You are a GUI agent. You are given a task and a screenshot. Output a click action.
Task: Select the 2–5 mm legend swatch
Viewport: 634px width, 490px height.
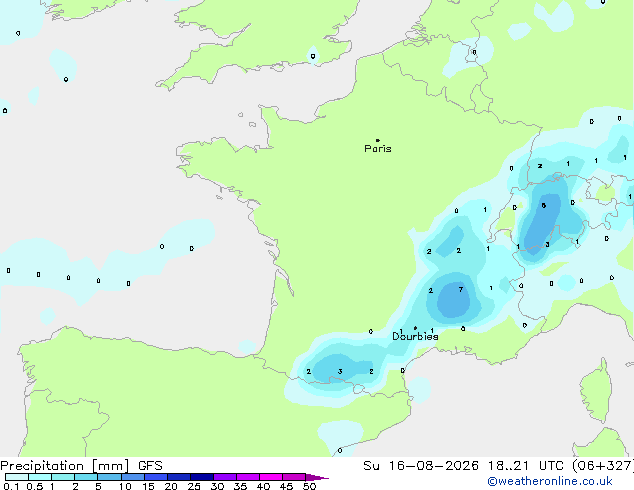pos(86,477)
